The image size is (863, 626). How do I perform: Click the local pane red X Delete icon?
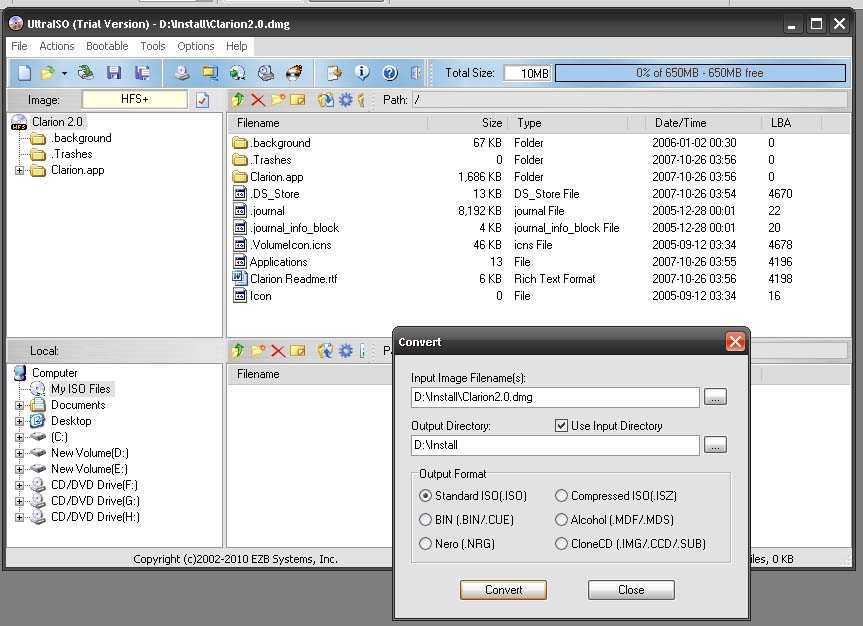tap(278, 351)
